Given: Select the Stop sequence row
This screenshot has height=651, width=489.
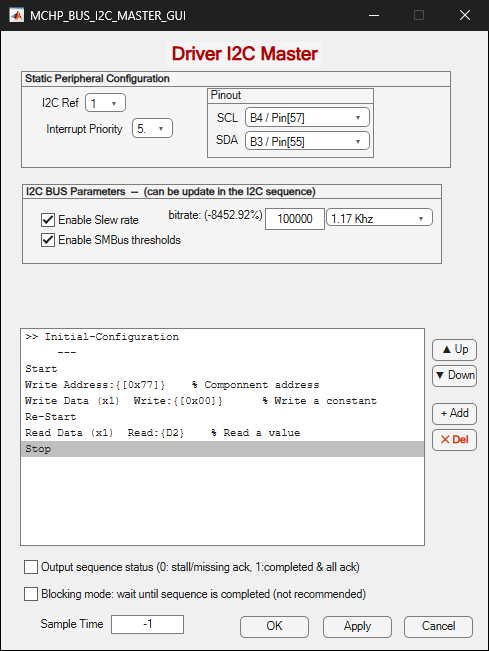Looking at the screenshot, I should 222,449.
